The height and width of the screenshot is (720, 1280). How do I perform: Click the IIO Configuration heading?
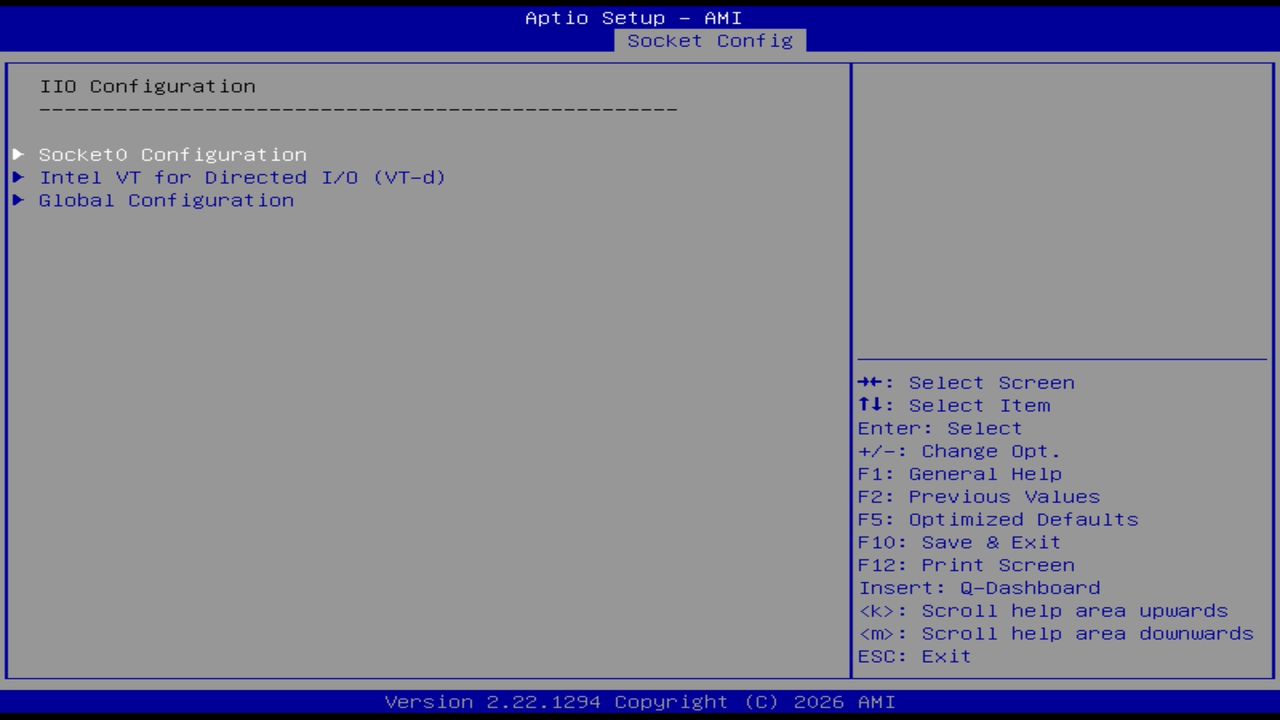tap(147, 86)
